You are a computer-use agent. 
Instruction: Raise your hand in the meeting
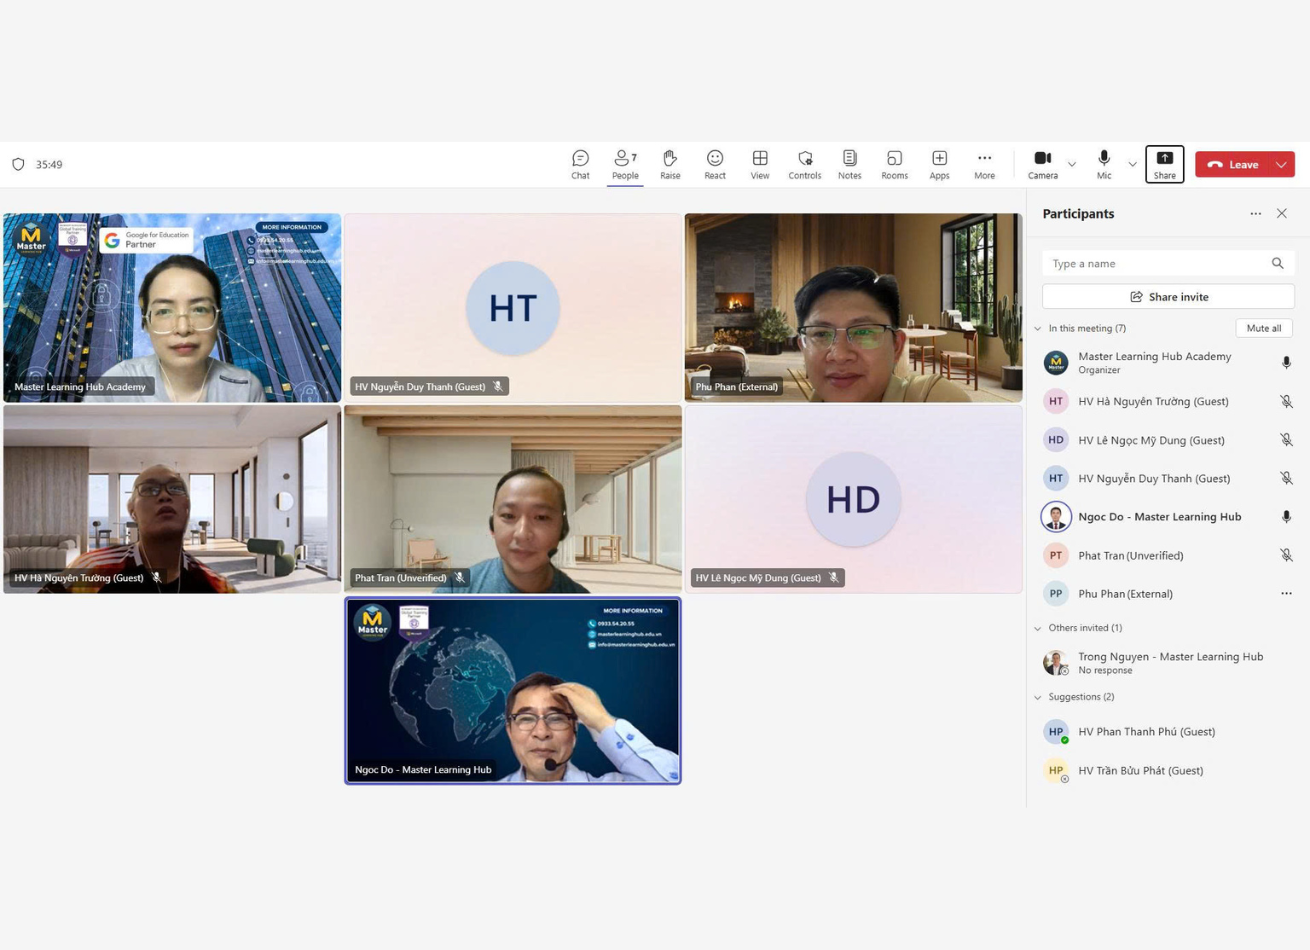click(670, 164)
